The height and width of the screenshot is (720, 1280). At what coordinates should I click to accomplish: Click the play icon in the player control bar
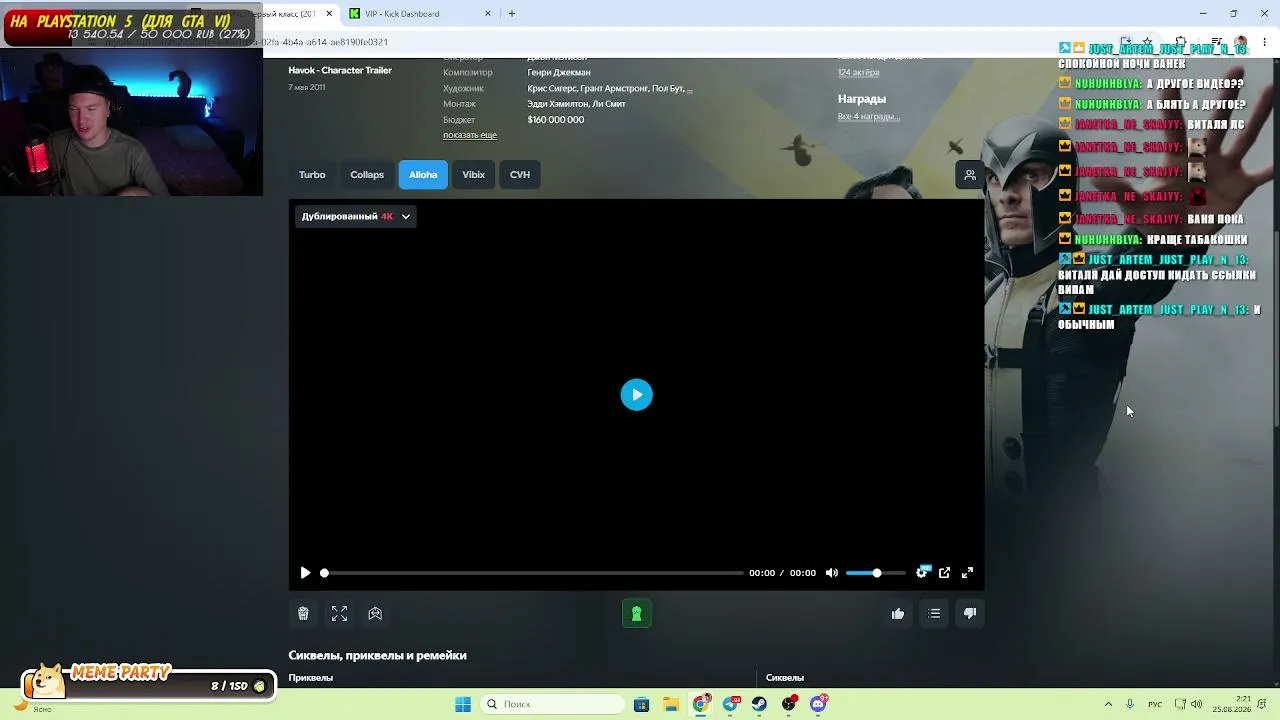tap(305, 573)
